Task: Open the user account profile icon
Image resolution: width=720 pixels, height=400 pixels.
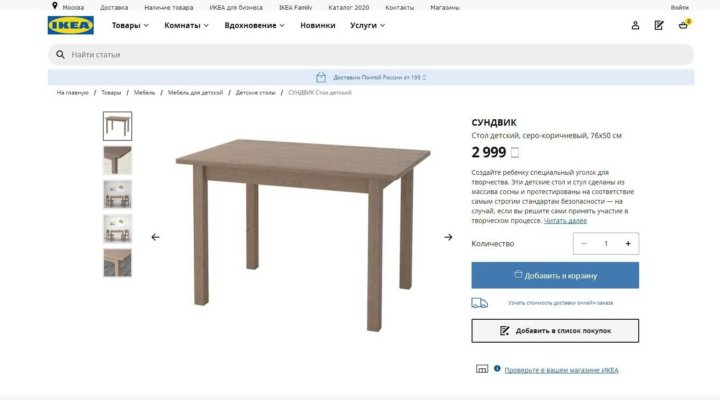Action: point(635,25)
